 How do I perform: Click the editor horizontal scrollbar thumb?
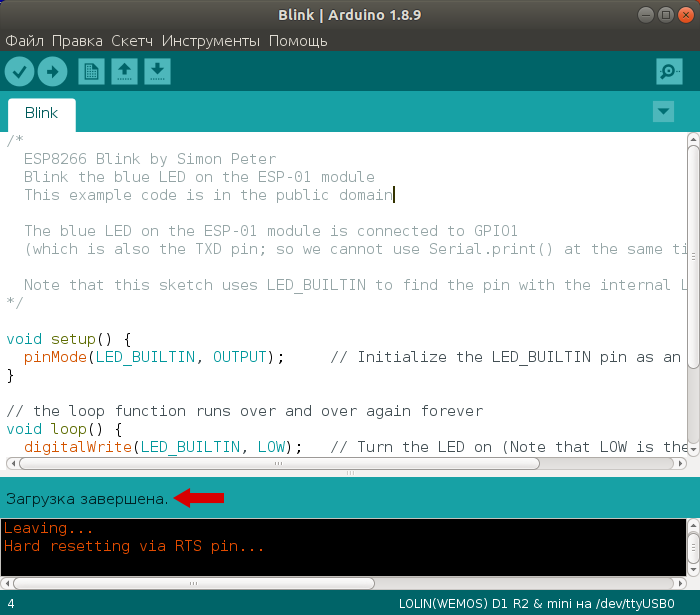point(279,463)
